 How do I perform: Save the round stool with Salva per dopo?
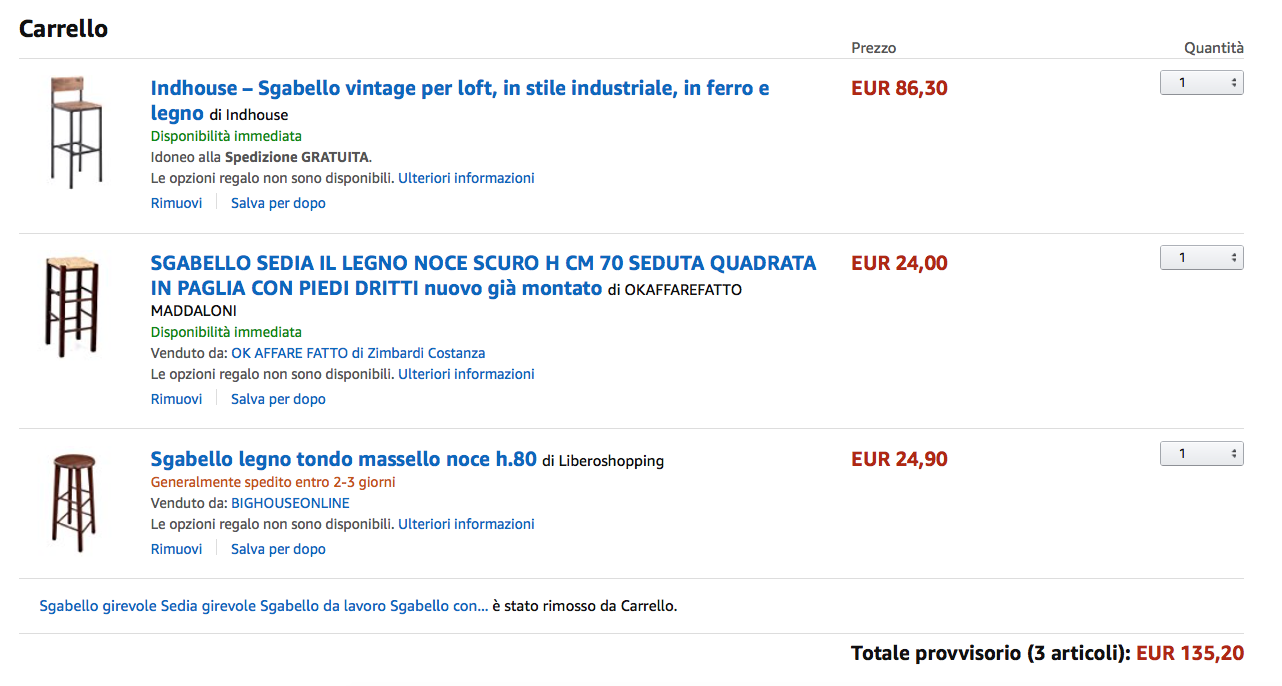coord(278,549)
